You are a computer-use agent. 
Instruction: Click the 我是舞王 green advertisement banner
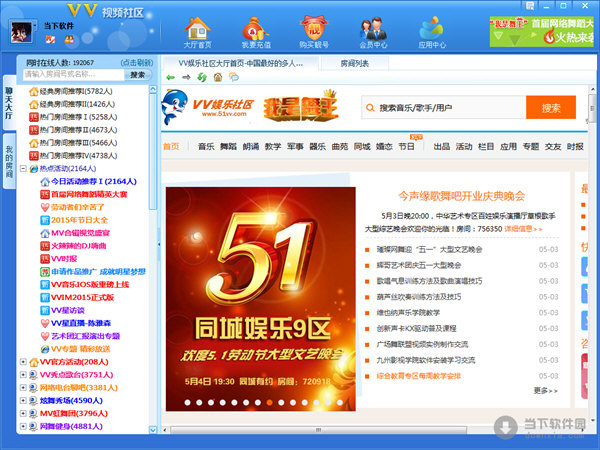click(x=542, y=32)
